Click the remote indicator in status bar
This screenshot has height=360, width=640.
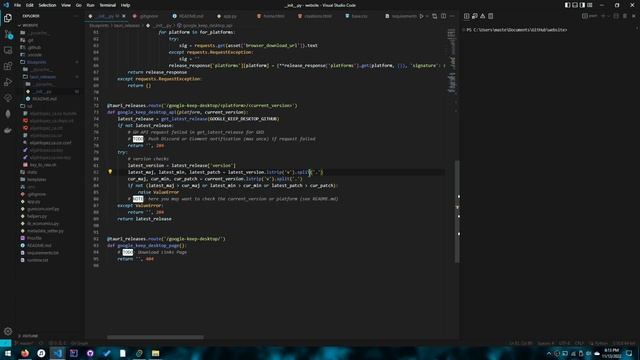(x=5, y=343)
